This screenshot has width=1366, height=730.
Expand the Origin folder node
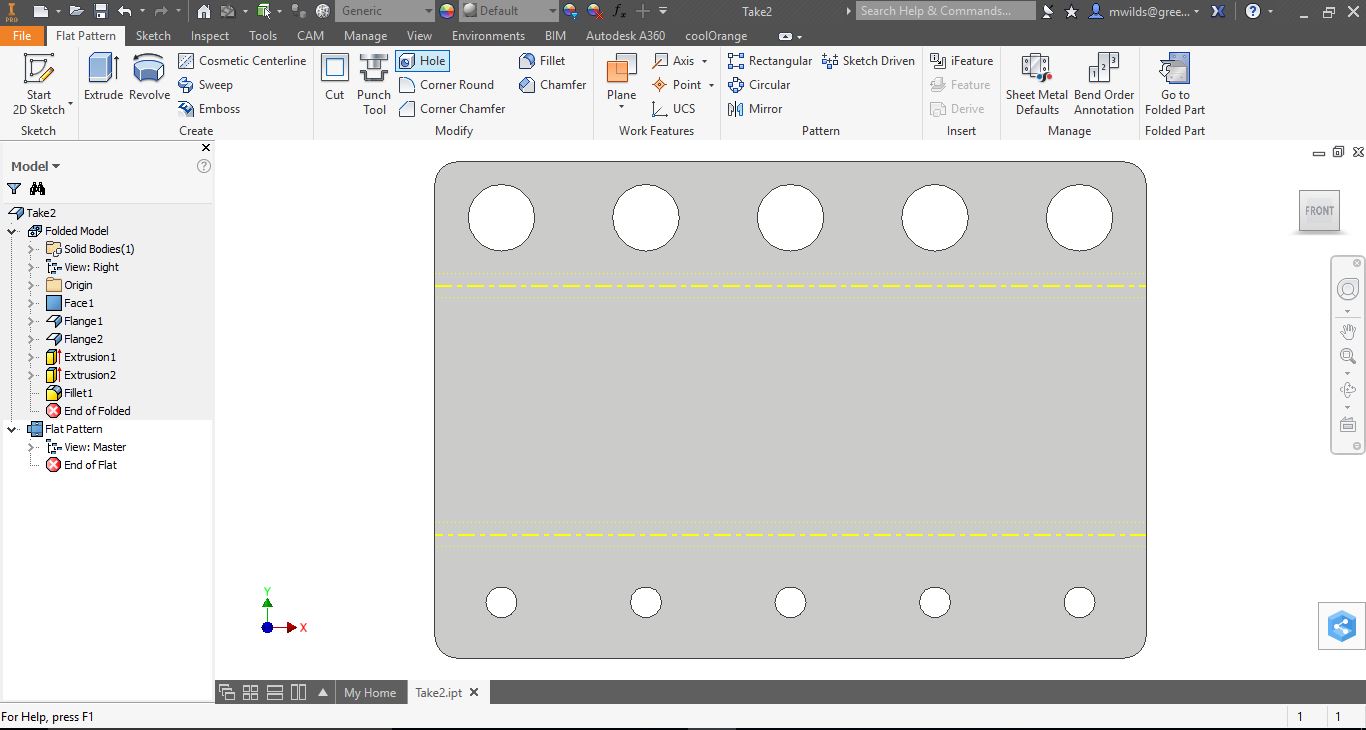coord(32,285)
